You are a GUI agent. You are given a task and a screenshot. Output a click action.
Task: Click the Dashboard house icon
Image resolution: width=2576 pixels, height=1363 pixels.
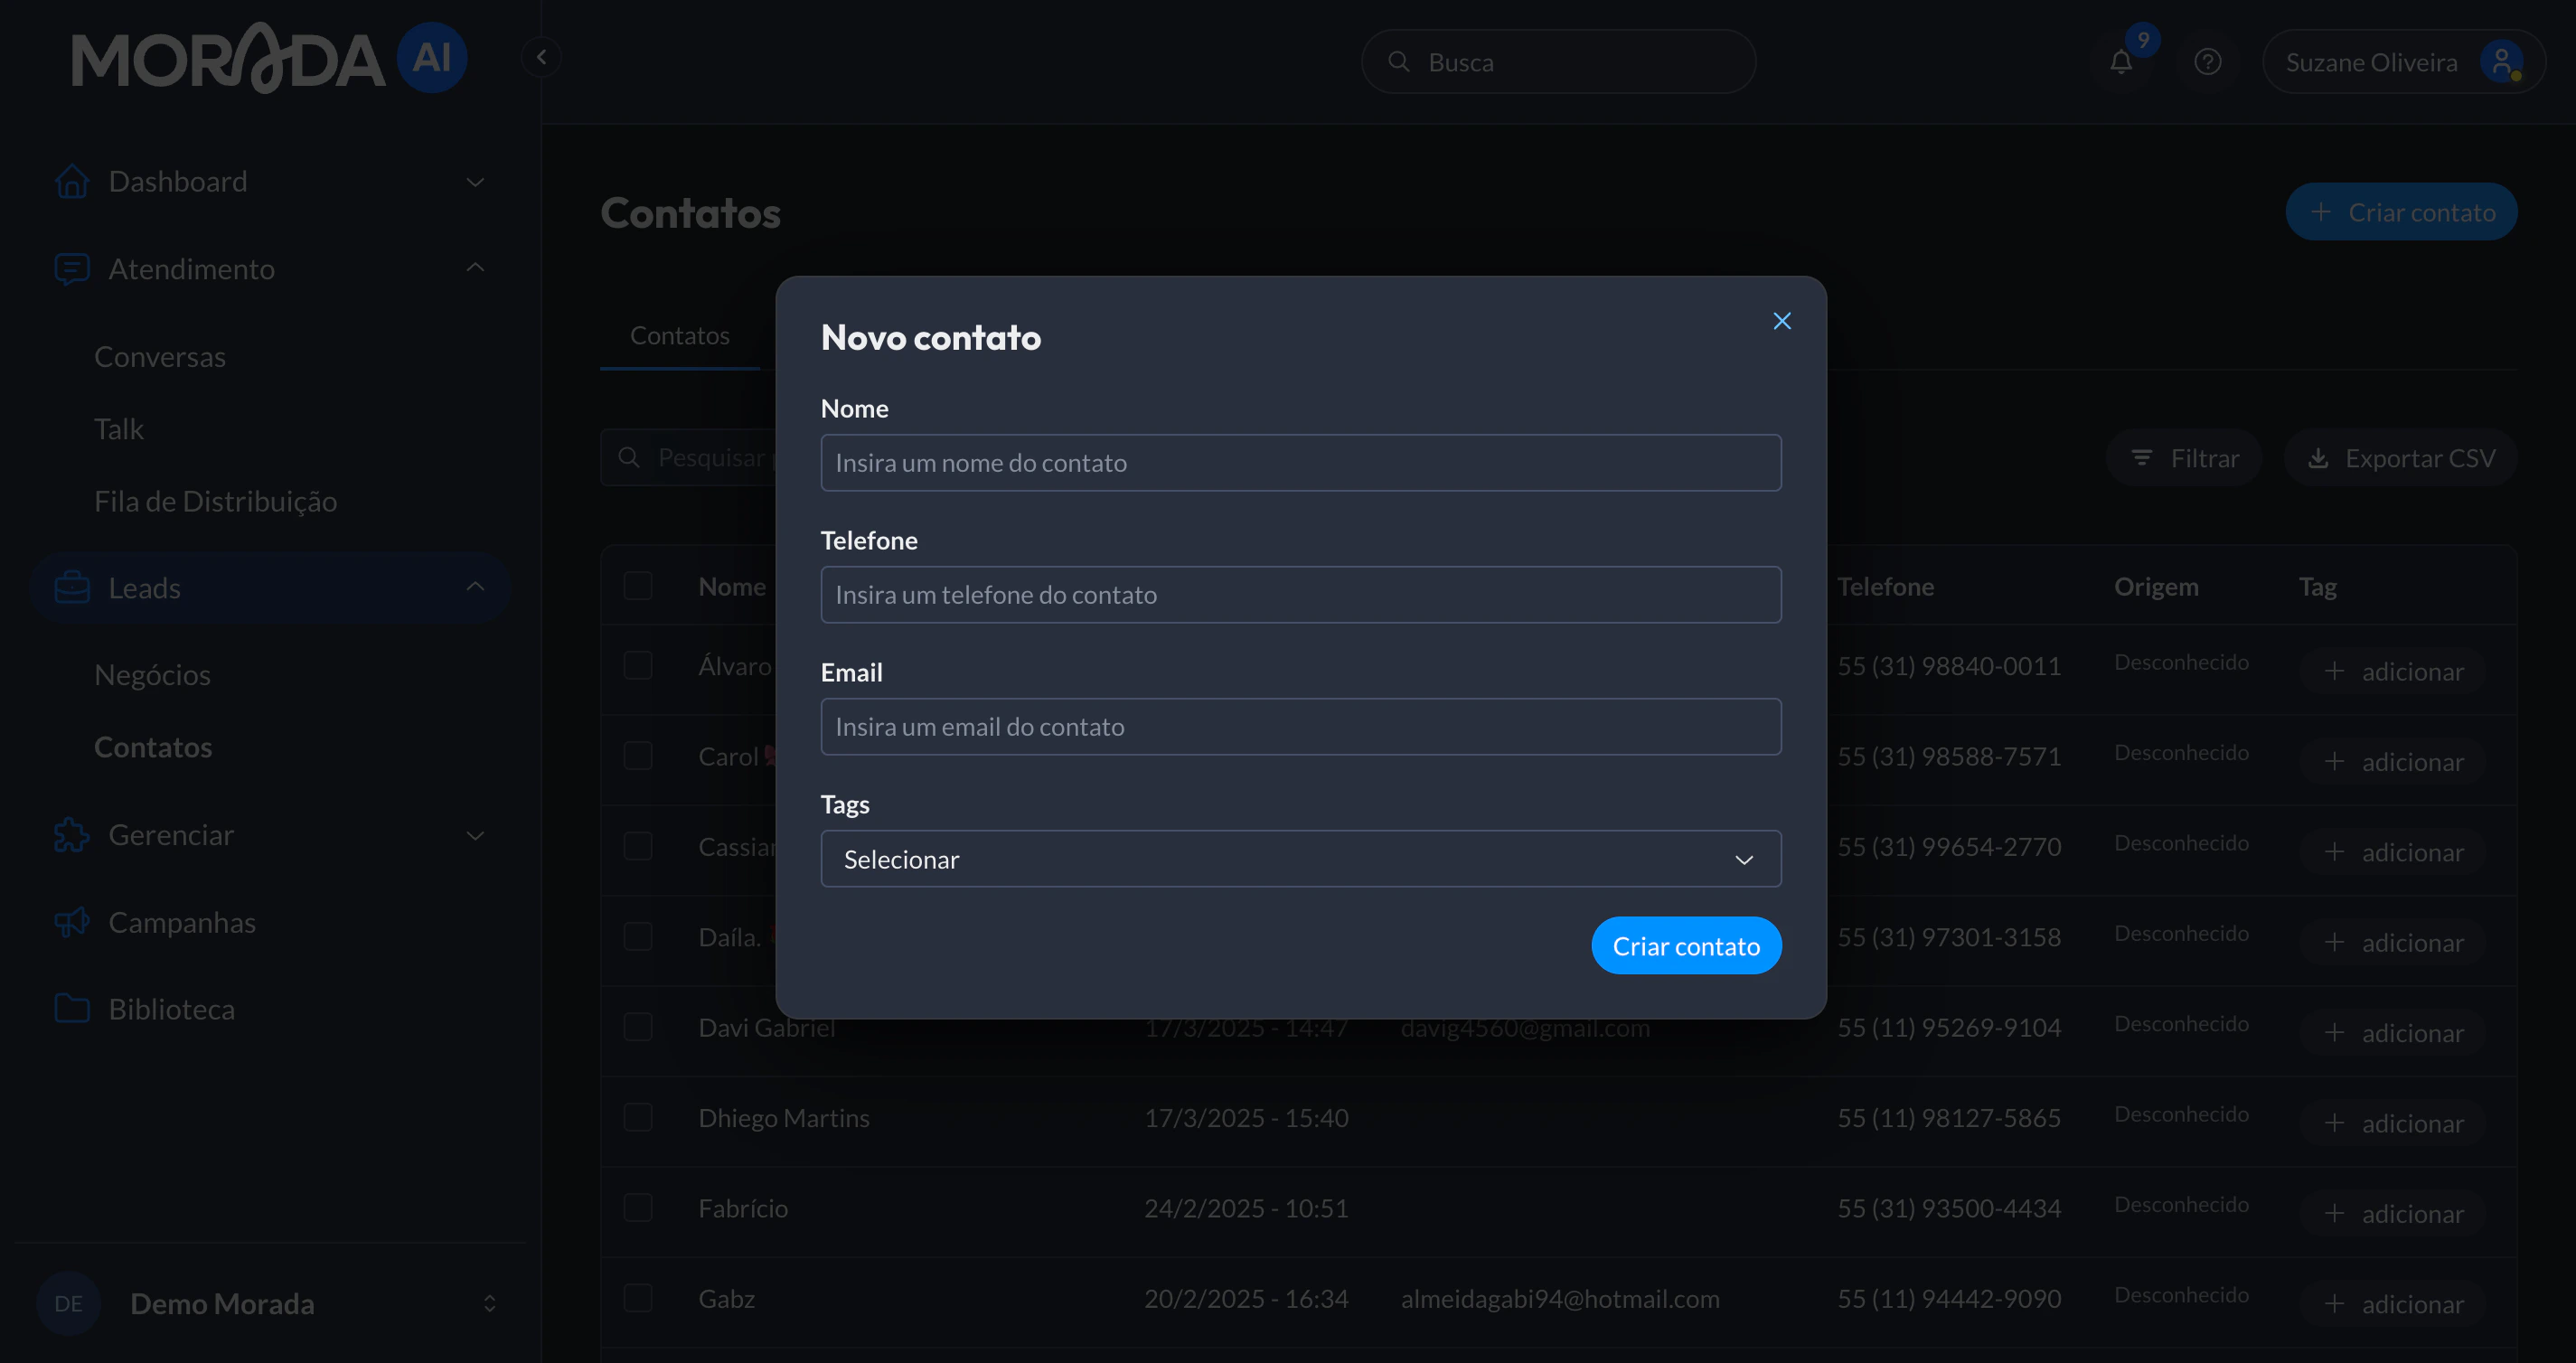71,182
